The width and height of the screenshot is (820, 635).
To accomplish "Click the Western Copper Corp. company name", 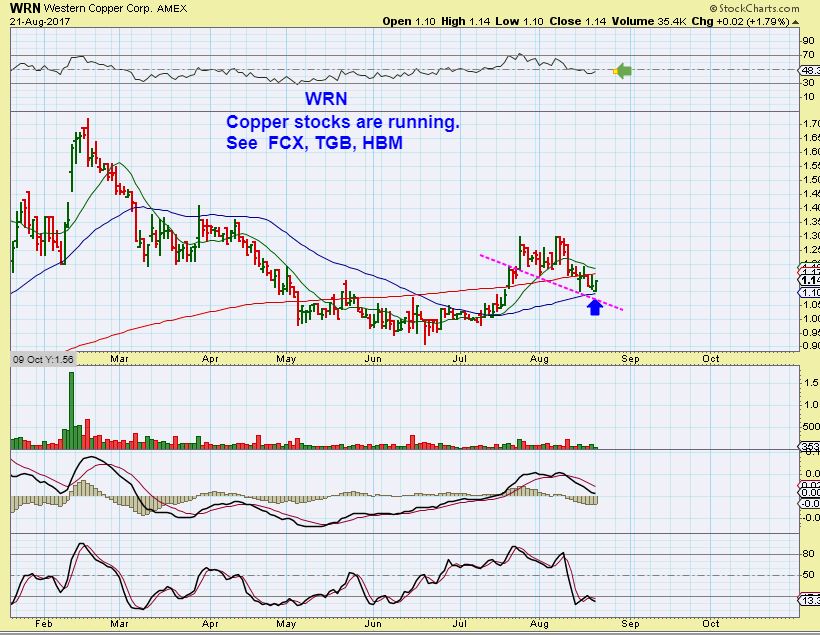I will [98, 8].
